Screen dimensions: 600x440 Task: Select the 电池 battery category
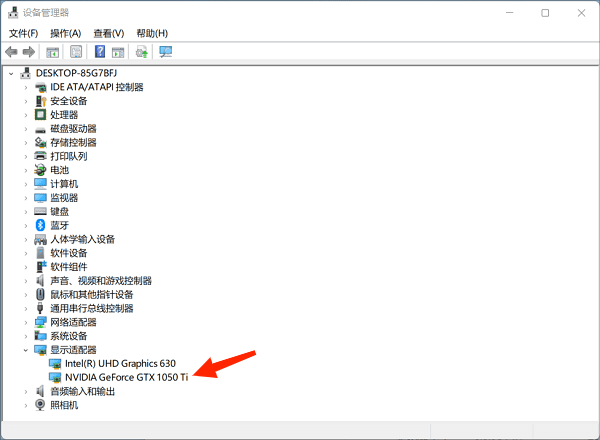click(59, 170)
